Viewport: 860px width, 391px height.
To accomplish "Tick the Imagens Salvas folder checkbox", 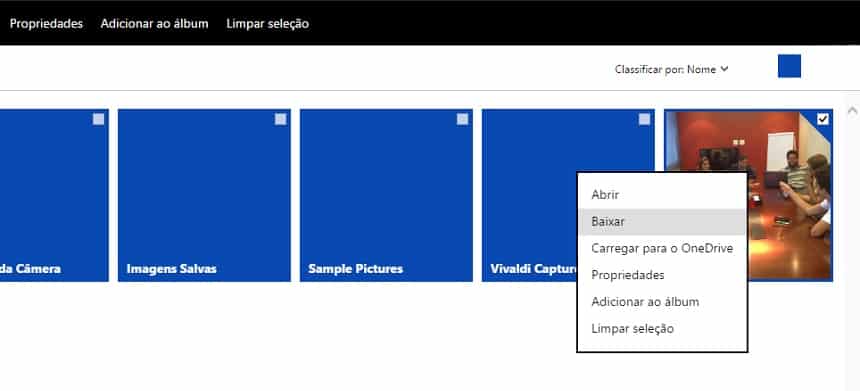I will click(x=280, y=119).
